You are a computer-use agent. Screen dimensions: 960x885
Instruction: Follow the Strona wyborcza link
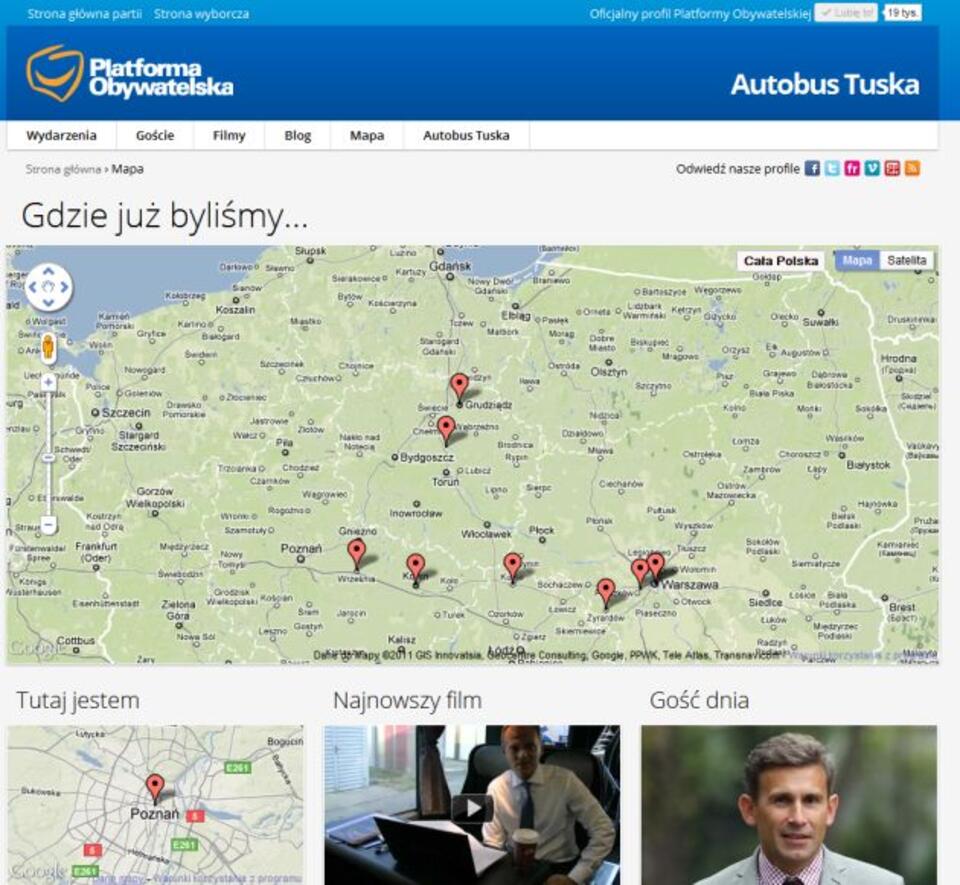click(x=201, y=13)
